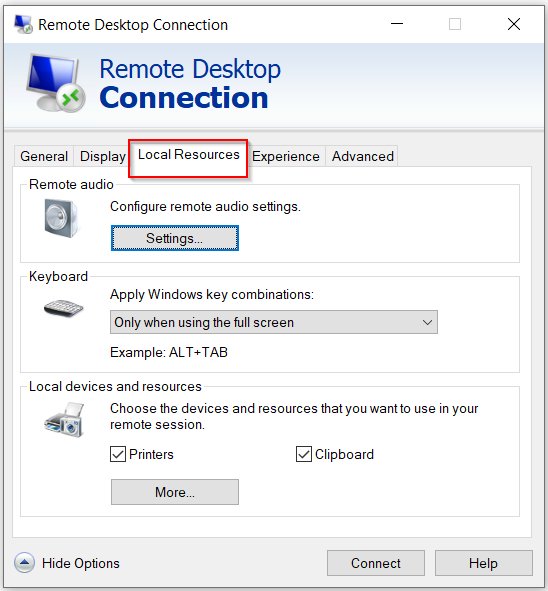Open remote audio Settings button
The height and width of the screenshot is (591, 548).
[175, 238]
